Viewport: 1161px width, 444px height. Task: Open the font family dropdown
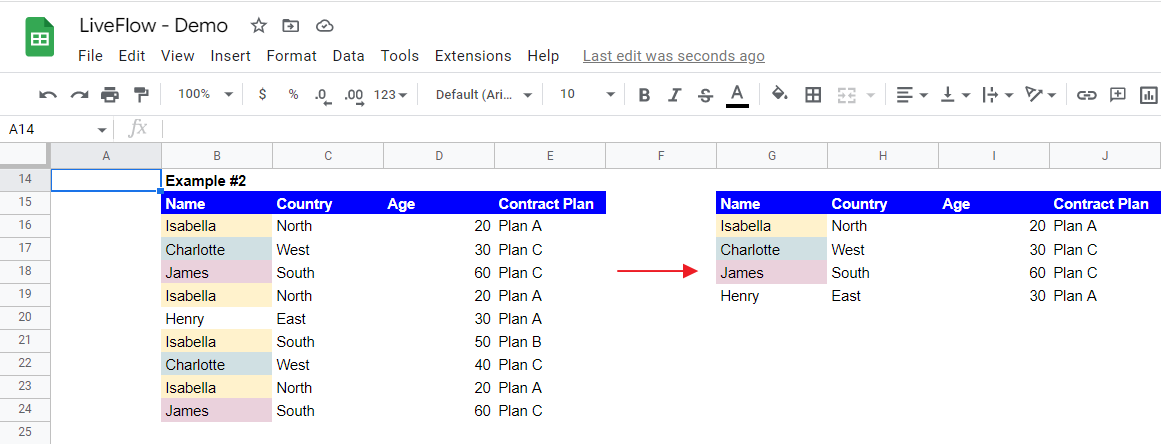(x=484, y=94)
